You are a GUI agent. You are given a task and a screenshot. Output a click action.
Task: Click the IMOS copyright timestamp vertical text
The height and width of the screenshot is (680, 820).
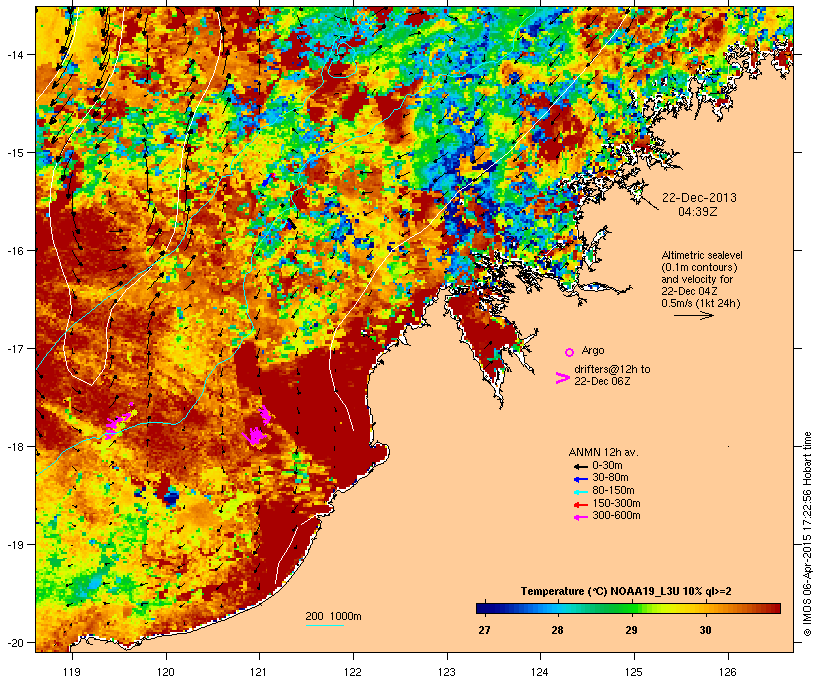tap(807, 534)
